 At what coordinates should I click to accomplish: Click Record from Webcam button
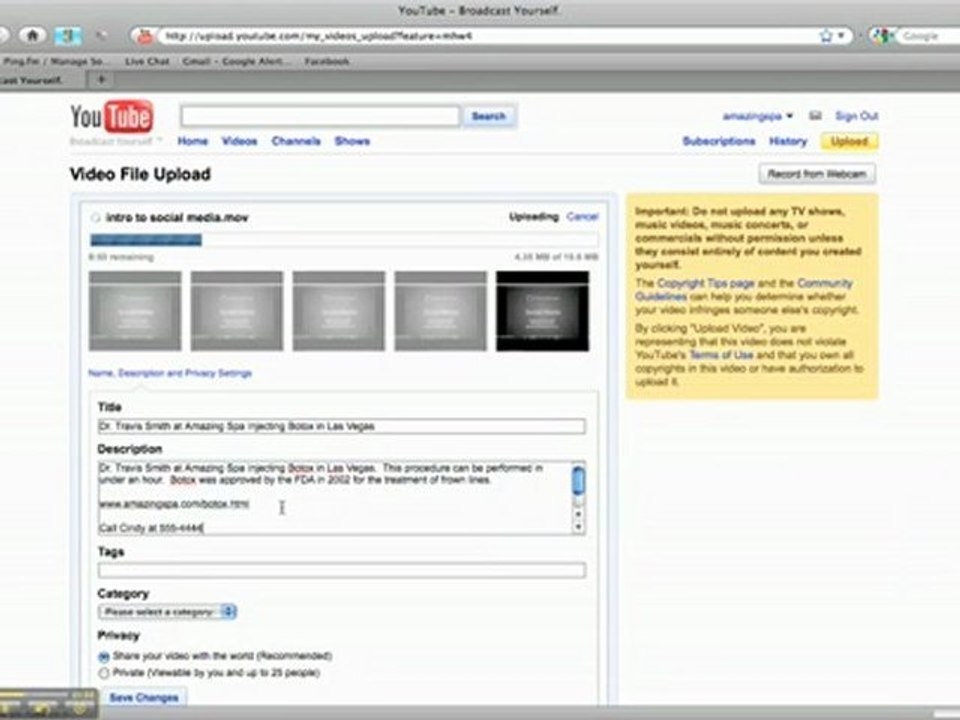pos(817,174)
